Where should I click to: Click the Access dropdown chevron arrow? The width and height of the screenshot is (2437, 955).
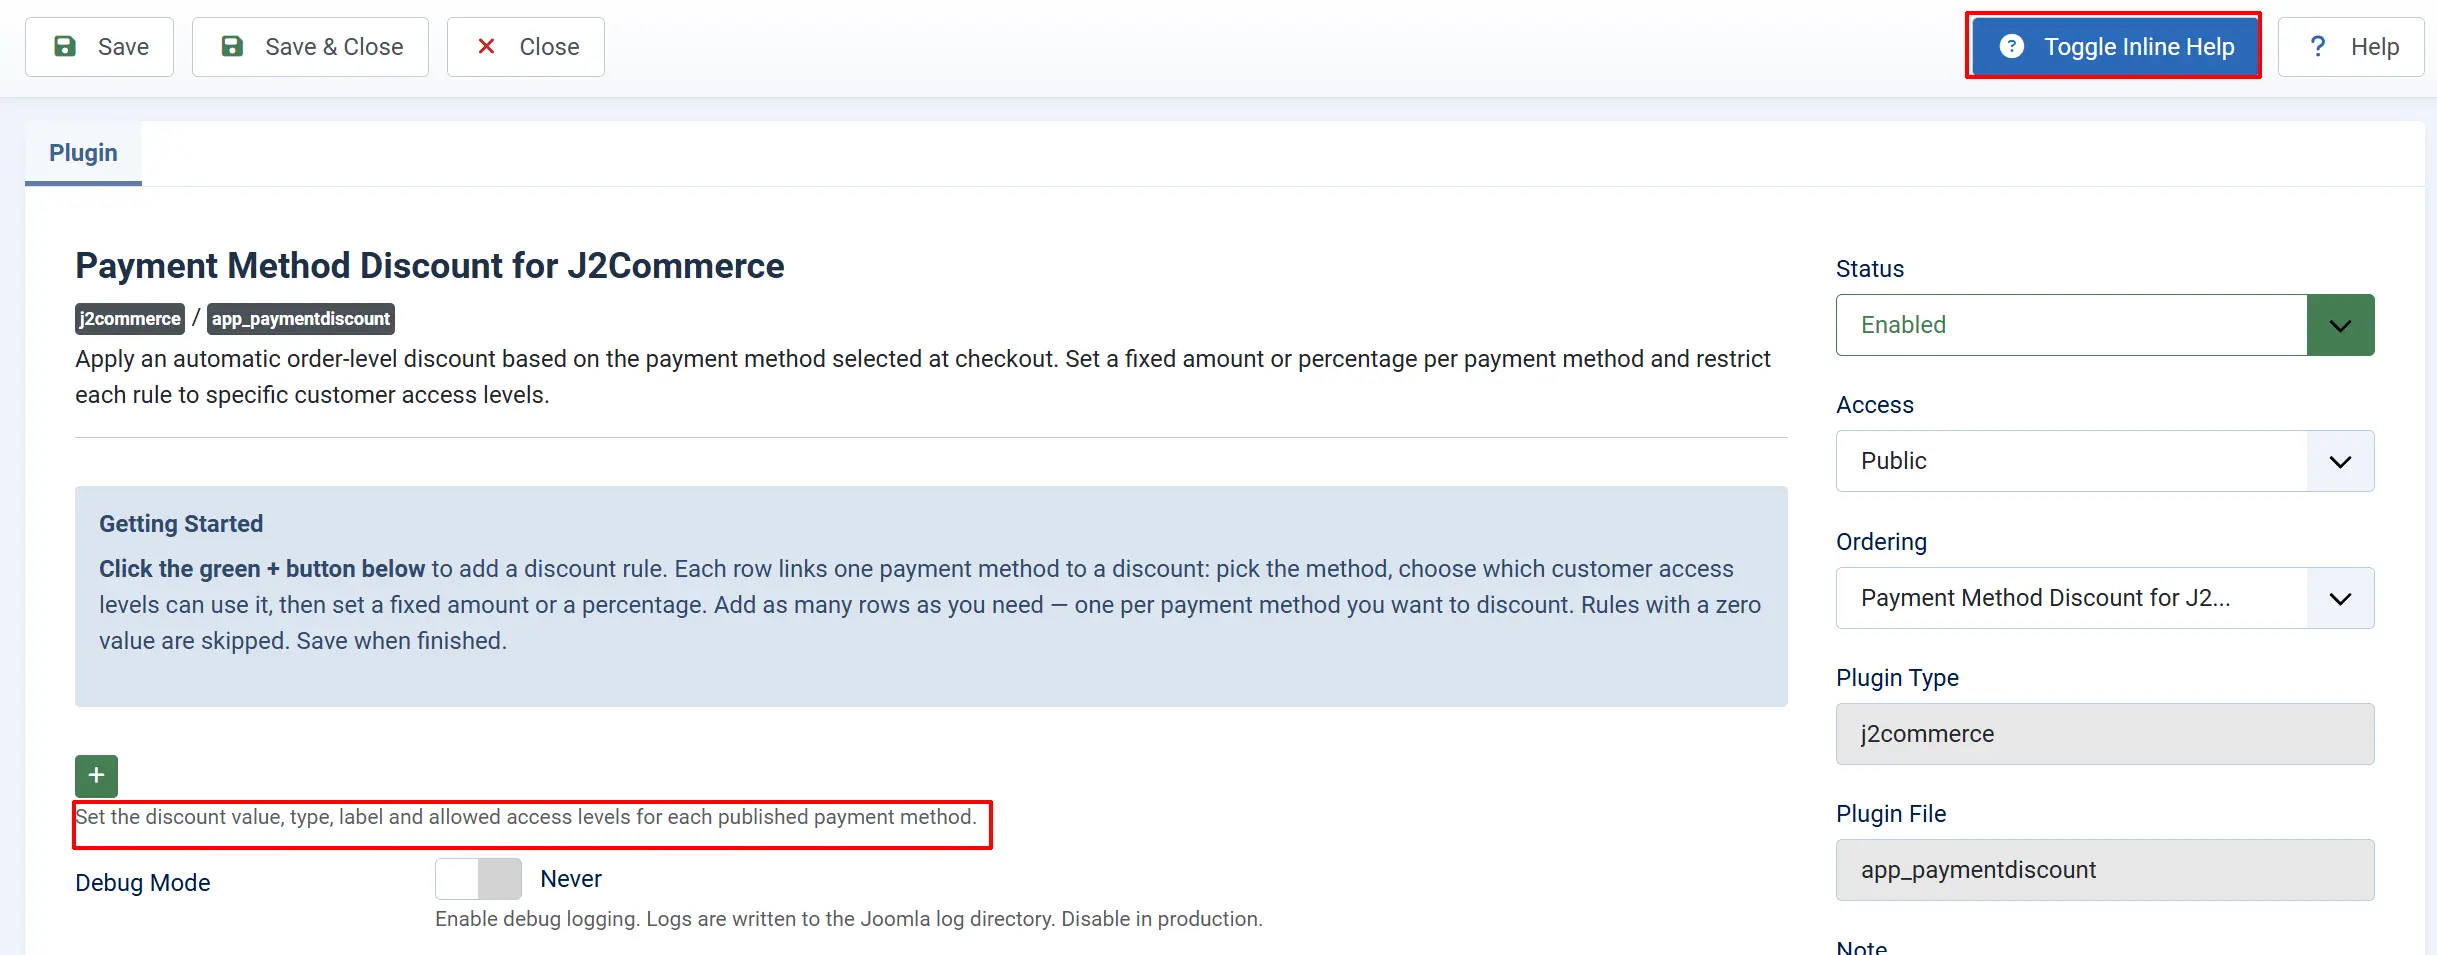2340,461
